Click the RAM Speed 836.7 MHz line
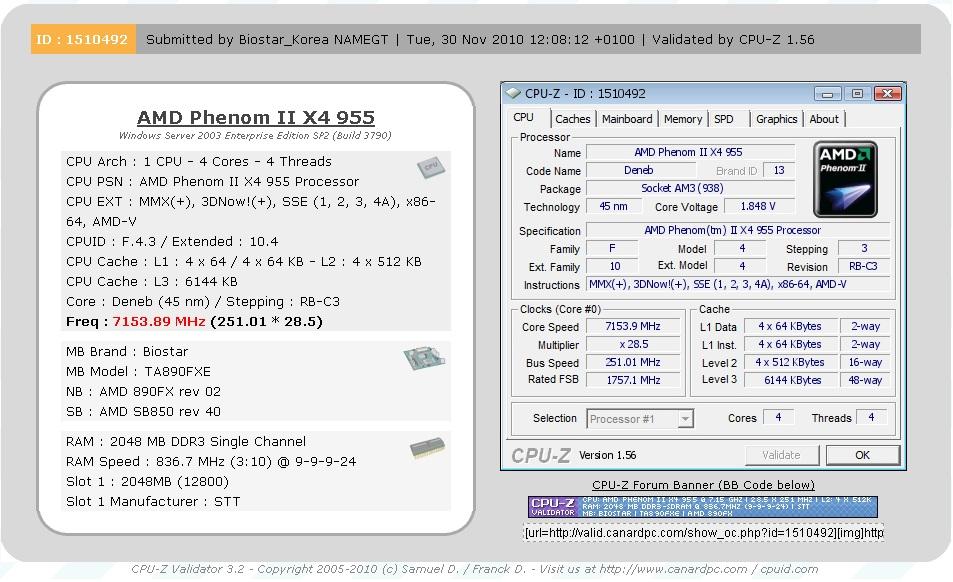953x582 pixels. pyautogui.click(x=211, y=462)
